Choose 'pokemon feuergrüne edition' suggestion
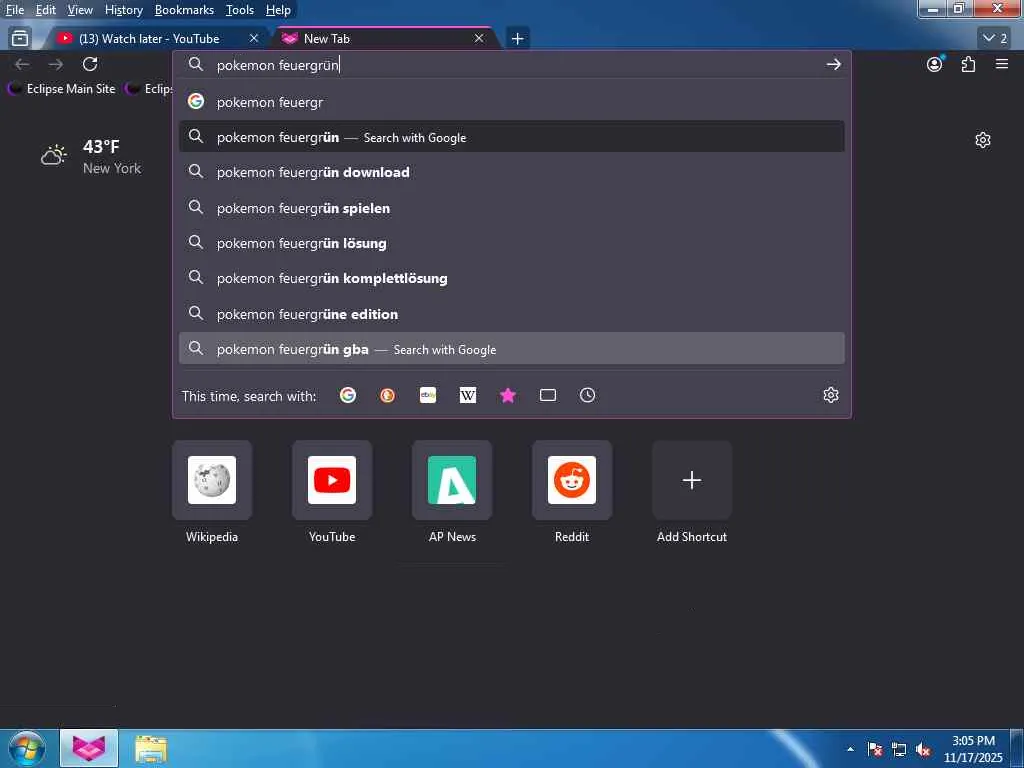 [511, 313]
